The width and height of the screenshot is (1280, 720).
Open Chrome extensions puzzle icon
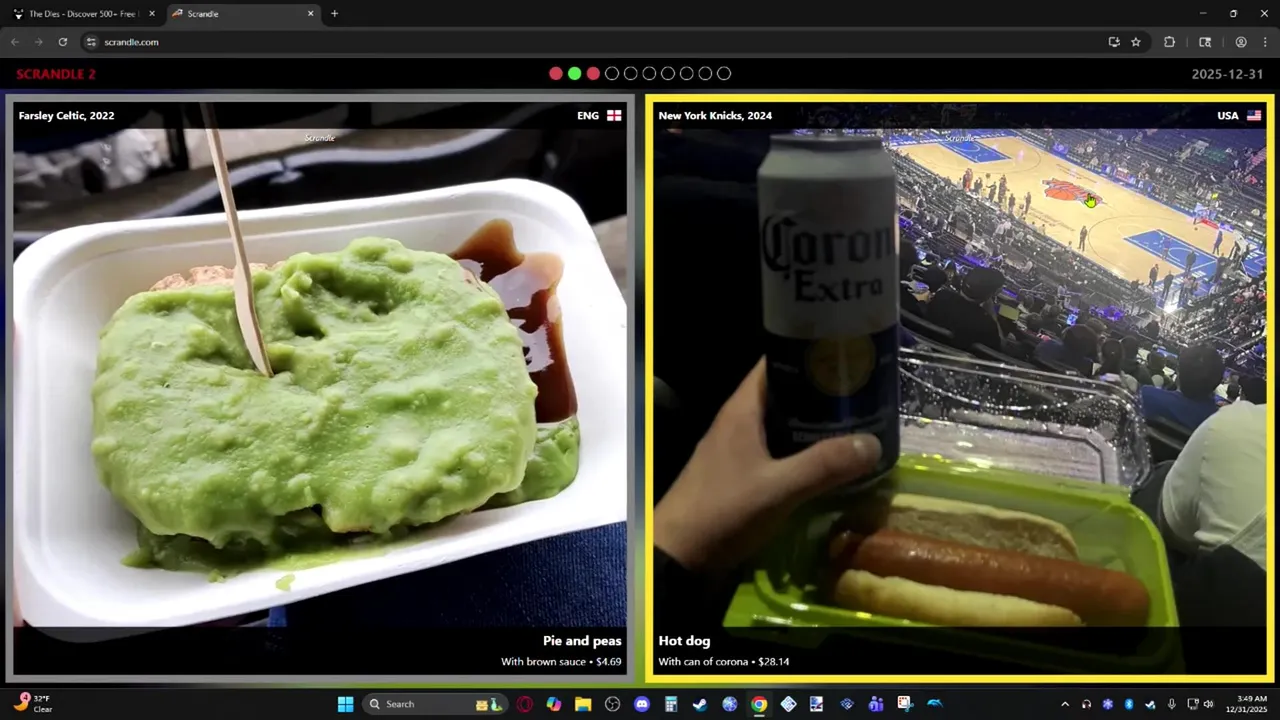click(x=1169, y=42)
